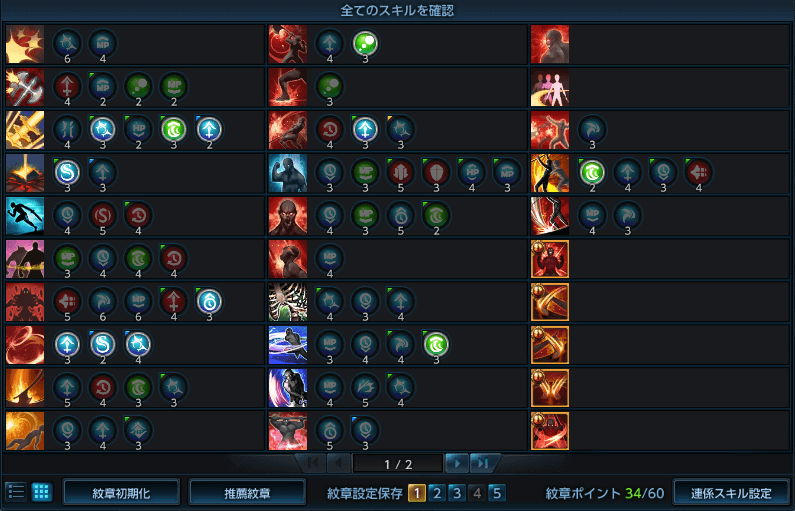Switch to list view layout
The width and height of the screenshot is (795, 511).
[16, 492]
